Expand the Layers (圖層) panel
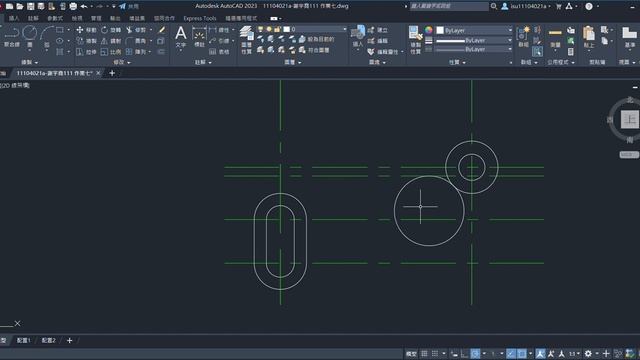 (293, 62)
